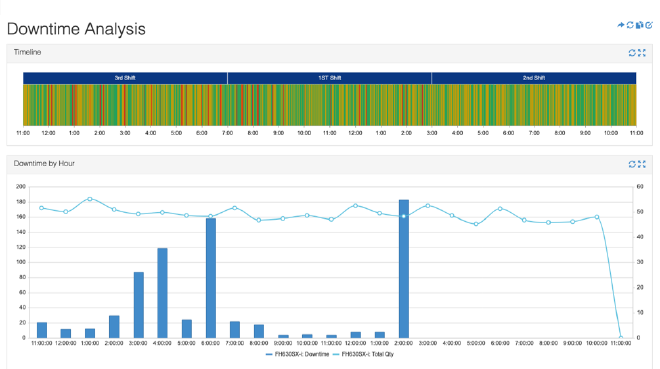660x369 pixels.
Task: Click the highest Total Qty point near 55
Action: (90, 199)
